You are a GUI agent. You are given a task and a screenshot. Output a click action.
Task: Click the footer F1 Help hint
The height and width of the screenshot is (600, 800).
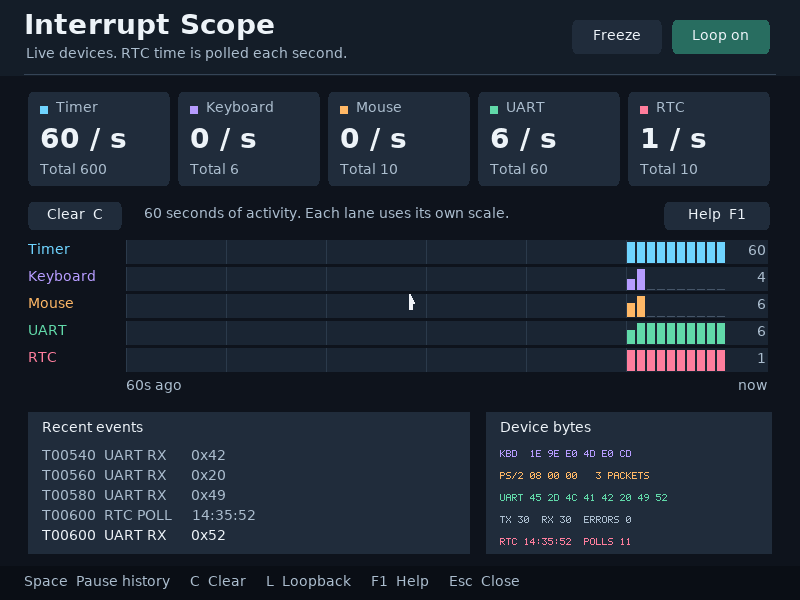click(x=399, y=581)
